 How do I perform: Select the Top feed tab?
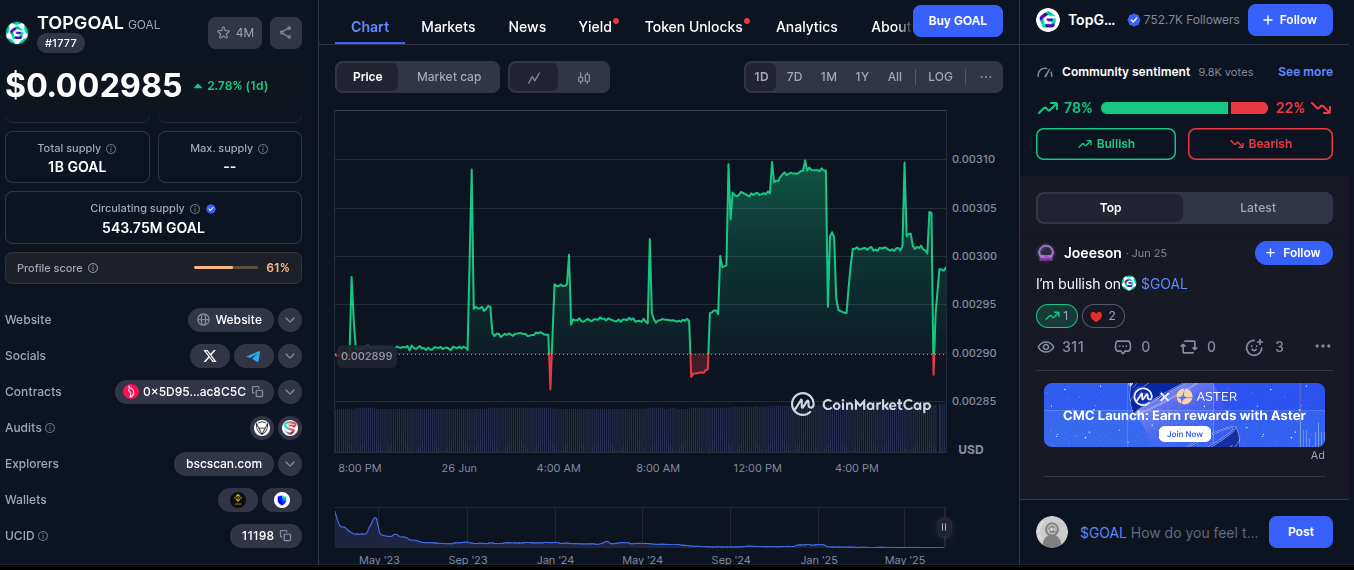point(1110,208)
